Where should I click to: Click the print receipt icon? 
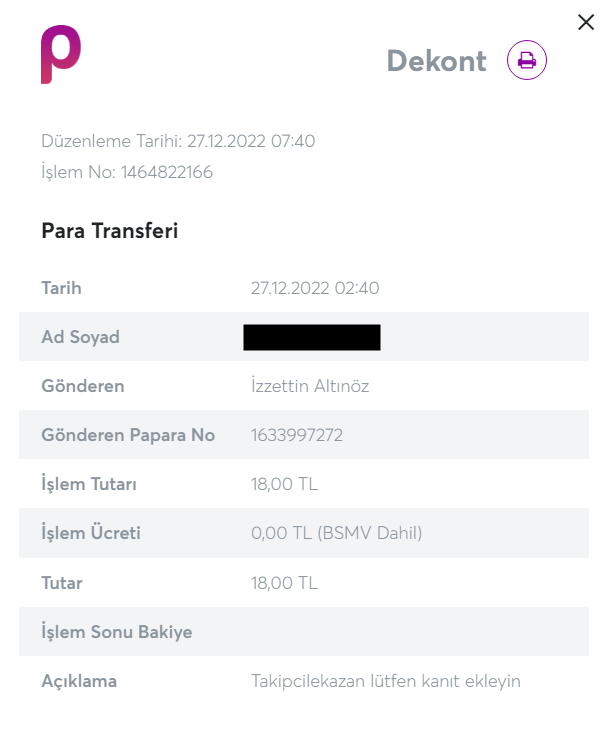tap(527, 61)
